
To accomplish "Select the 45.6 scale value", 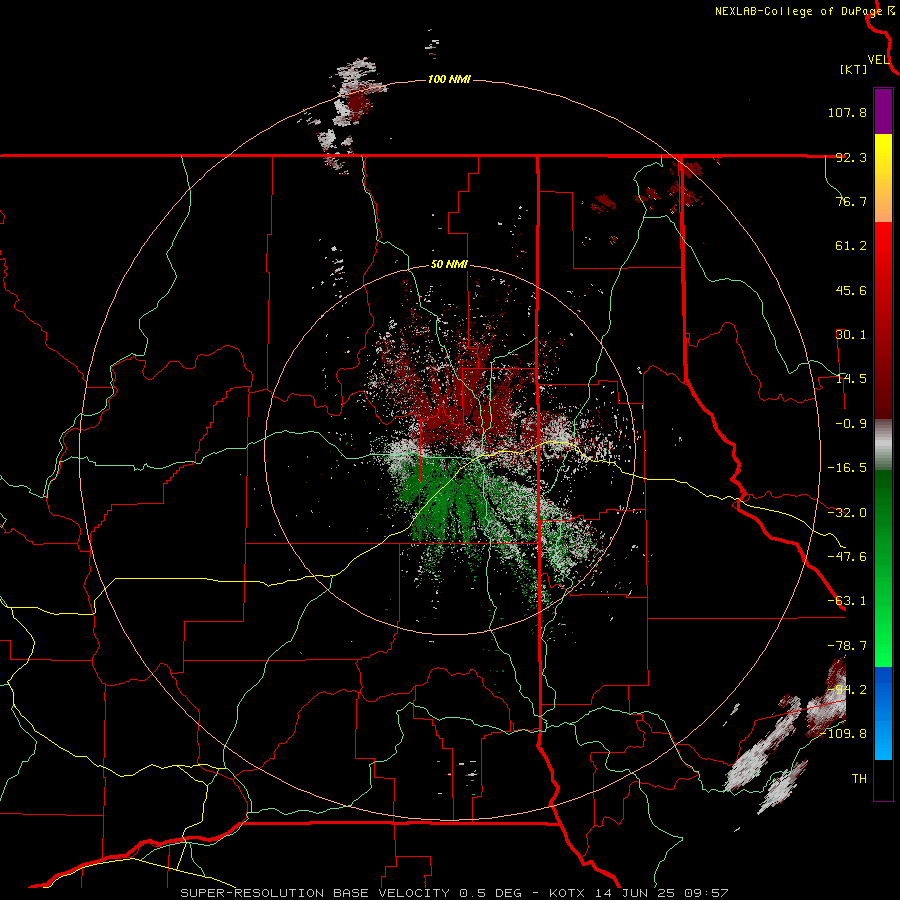I will [851, 290].
